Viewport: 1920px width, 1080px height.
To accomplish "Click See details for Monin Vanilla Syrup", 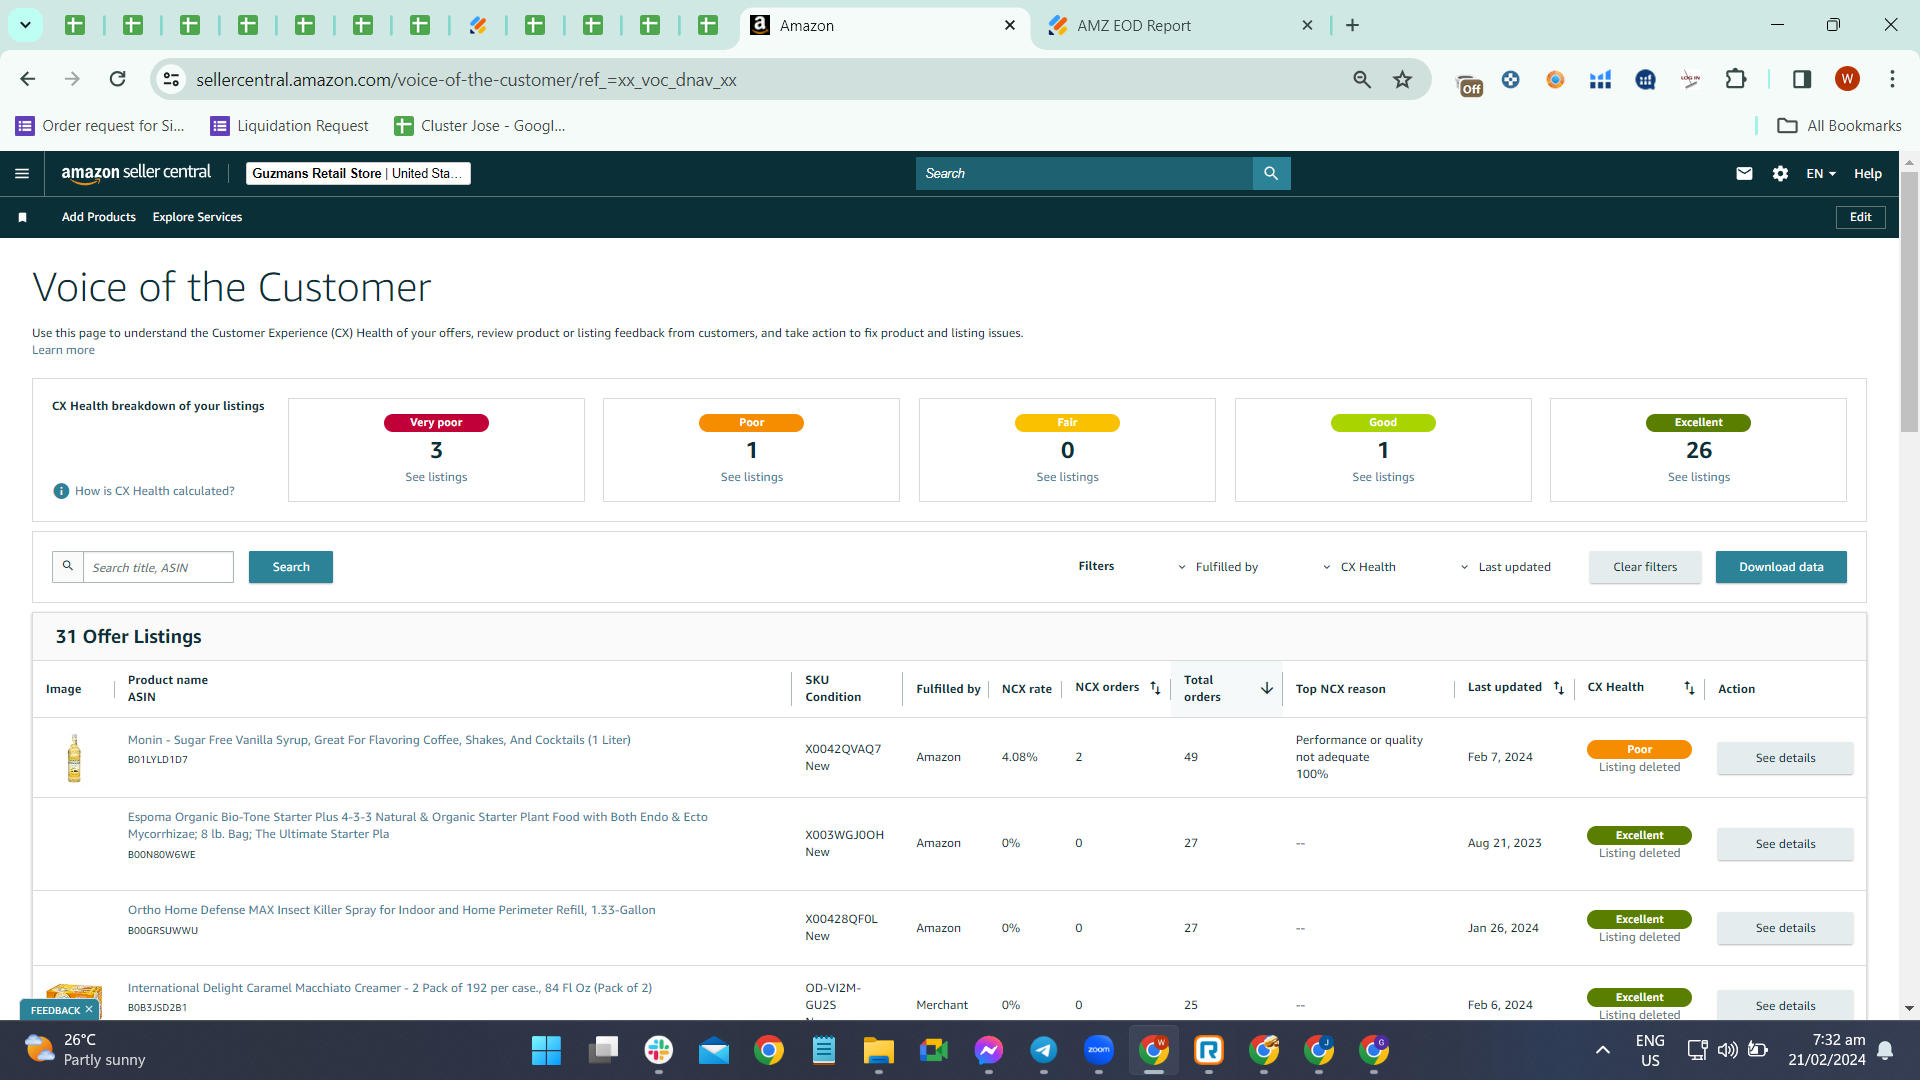I will pos(1785,758).
